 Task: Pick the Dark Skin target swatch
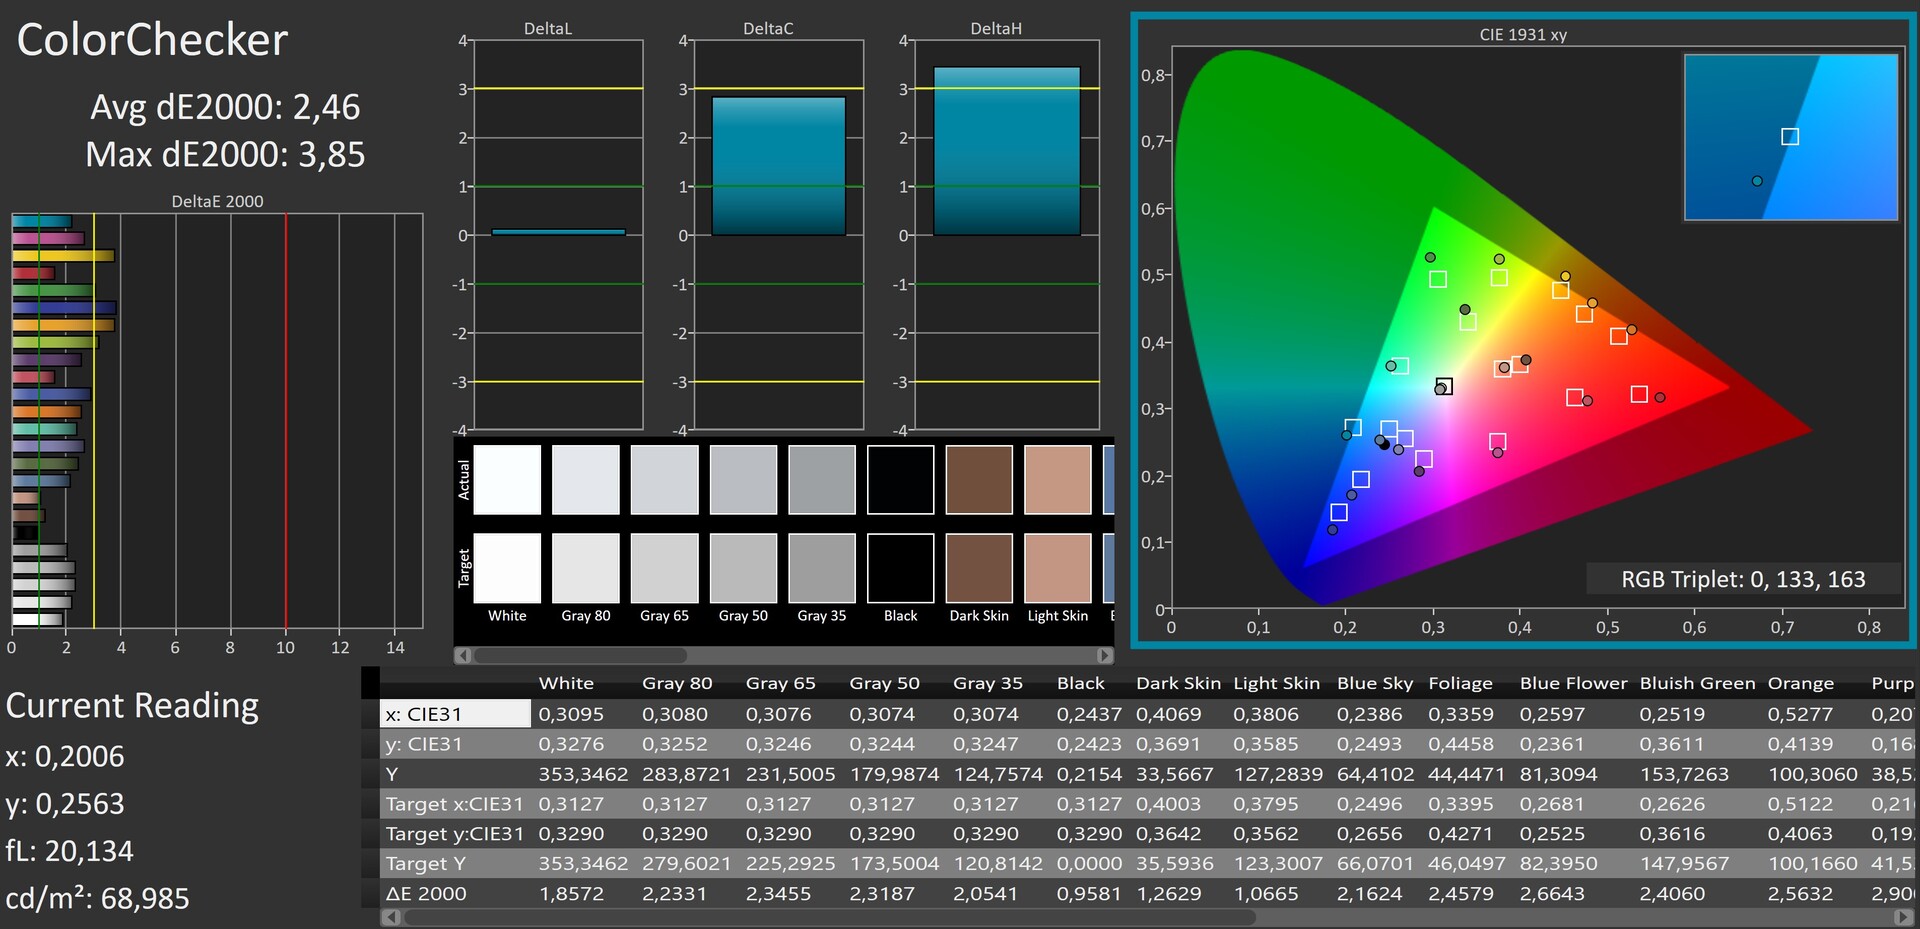pyautogui.click(x=979, y=568)
